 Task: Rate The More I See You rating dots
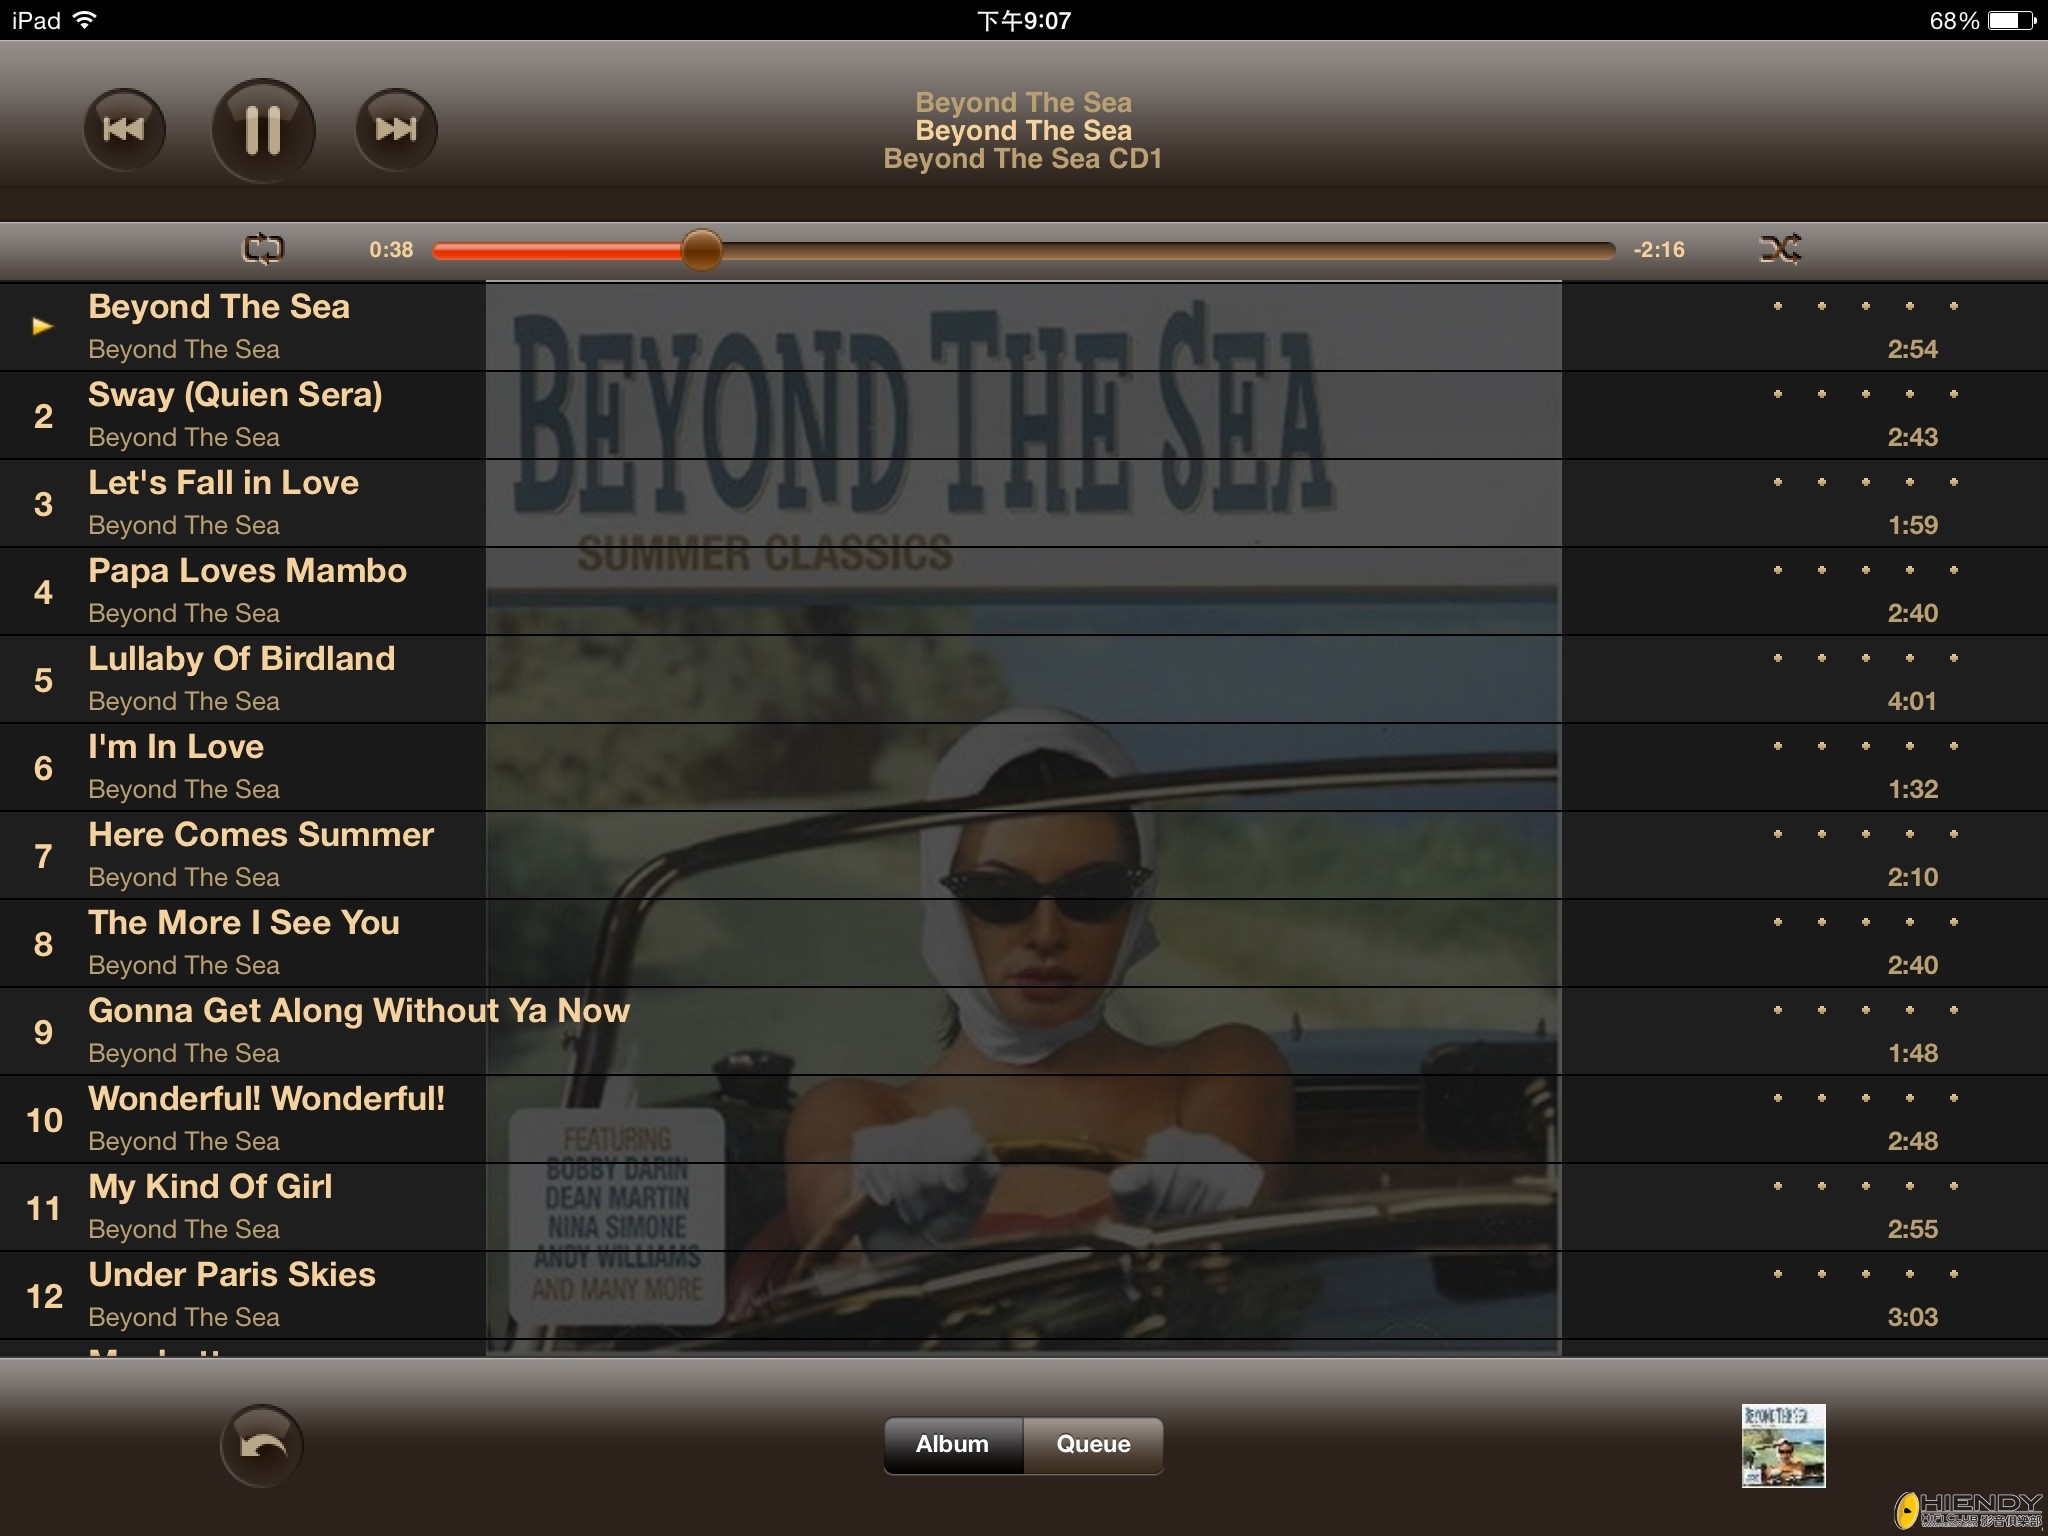[x=1866, y=922]
